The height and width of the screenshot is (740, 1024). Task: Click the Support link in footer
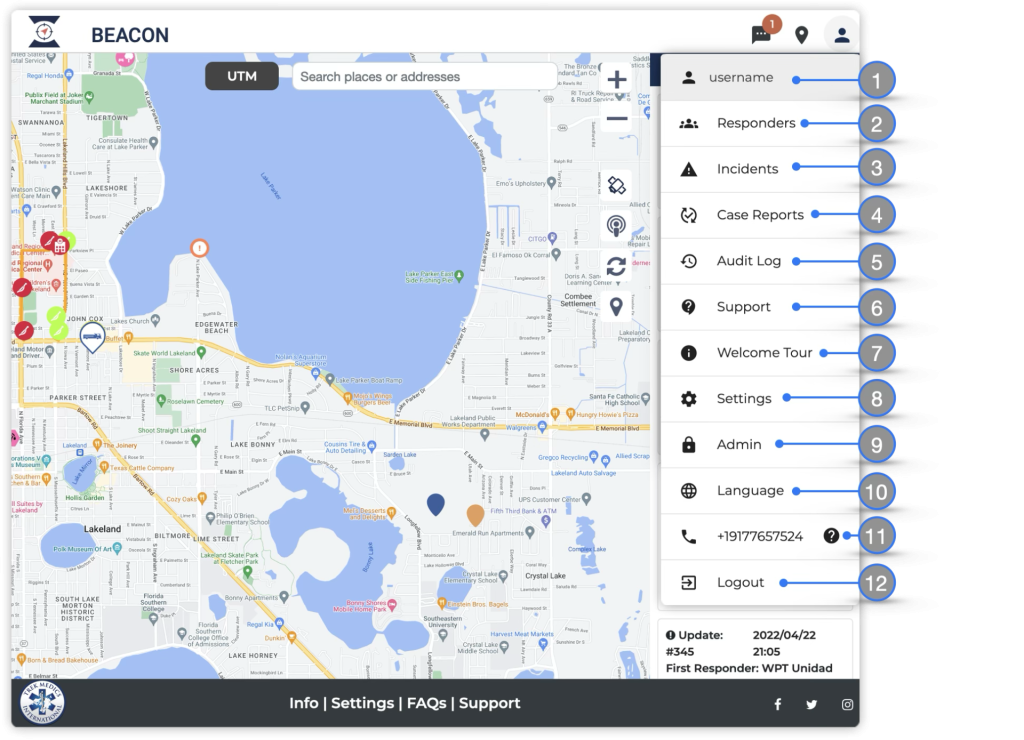pos(489,703)
